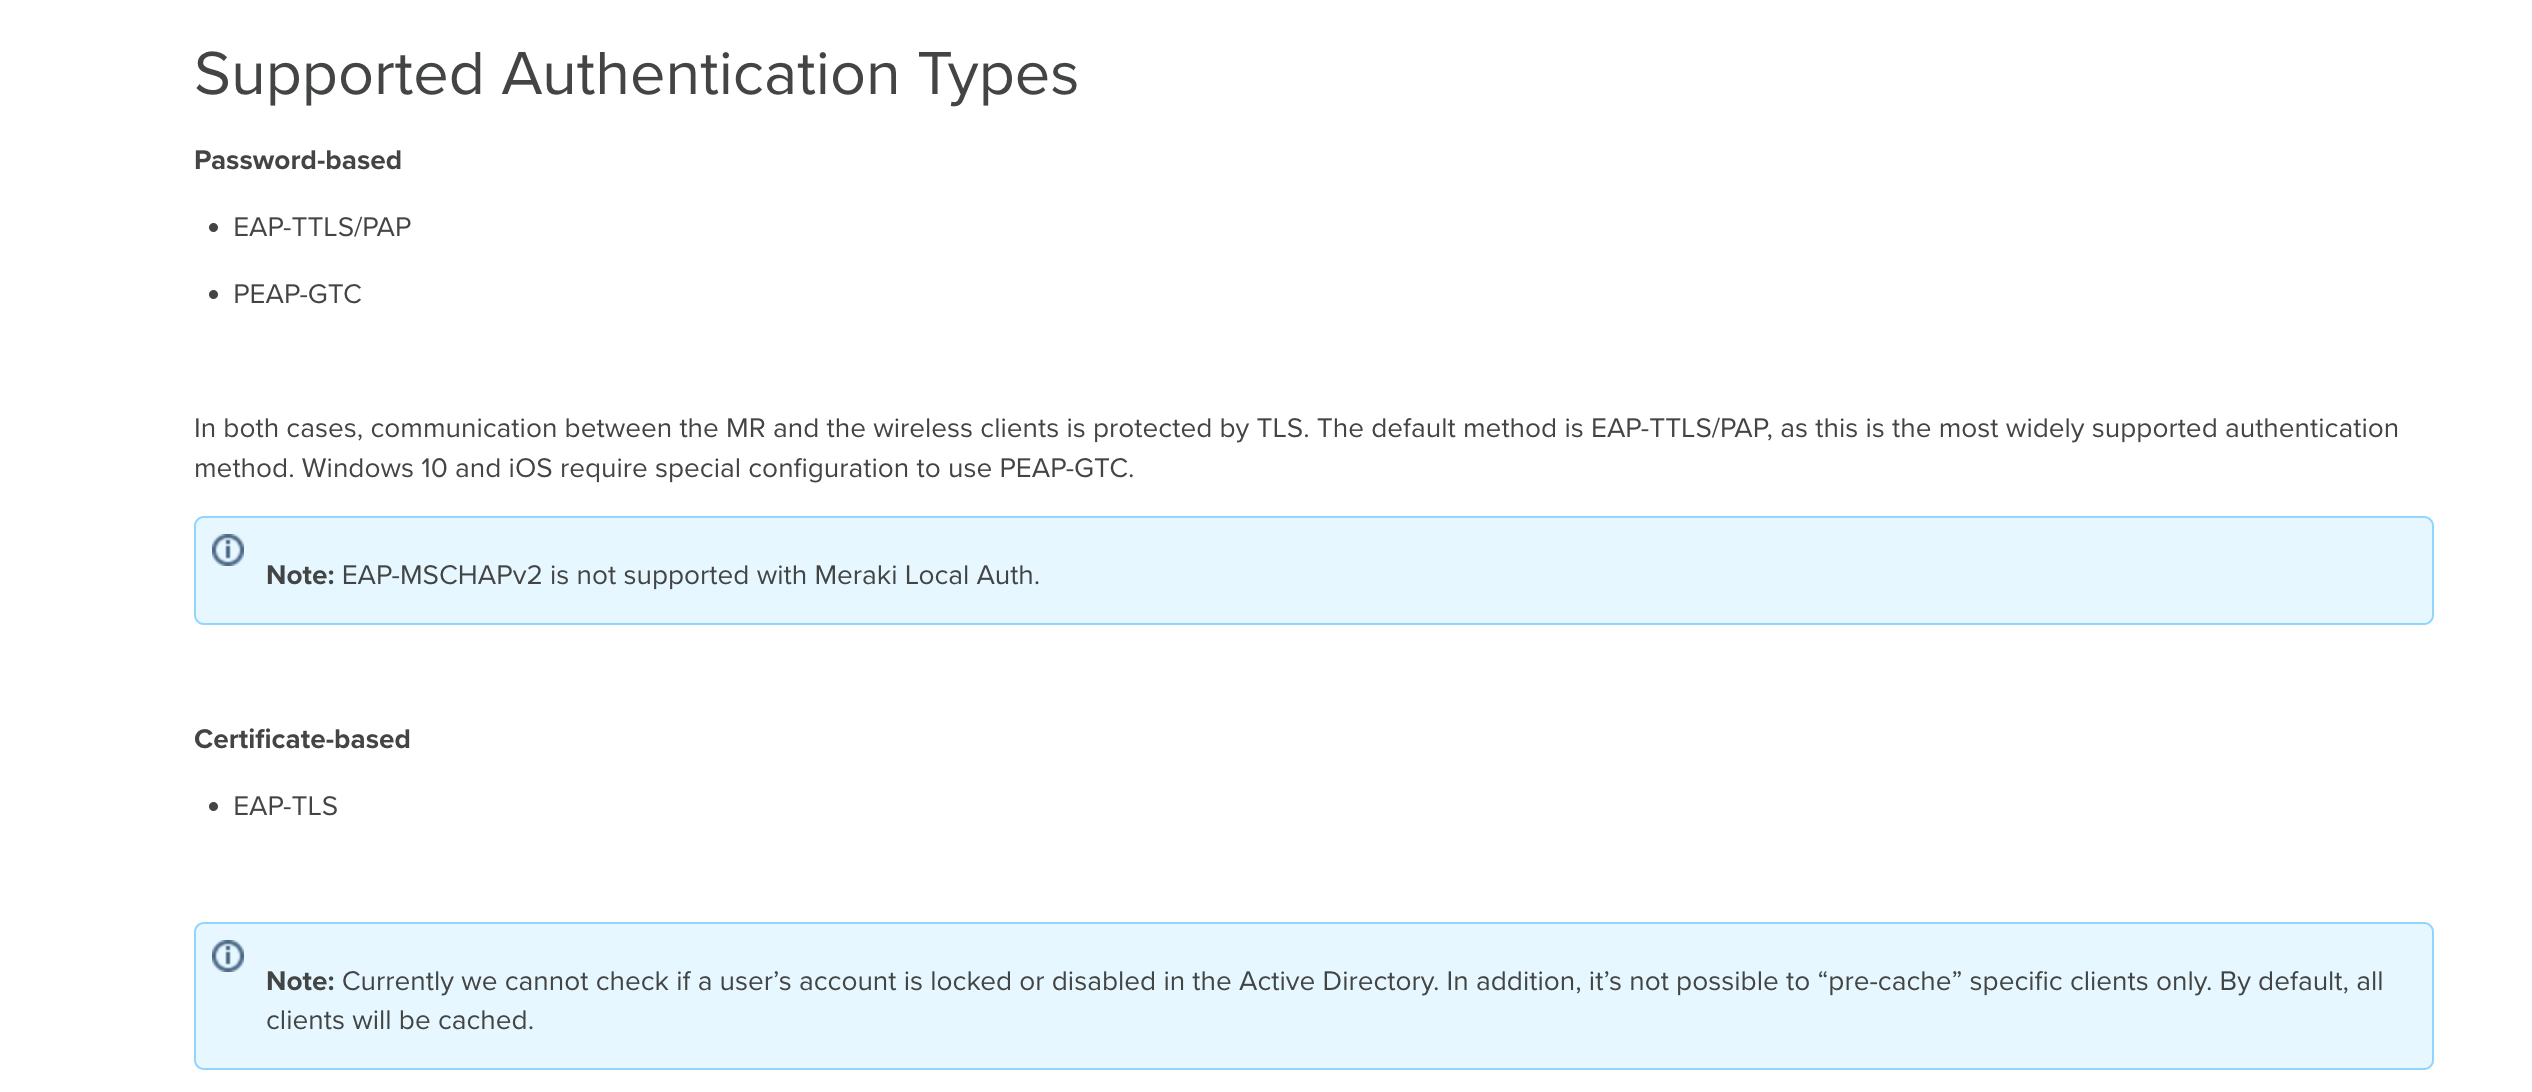Click phrase 'clients will be cached'
Viewport: 2532px width, 1092px height.
399,1020
